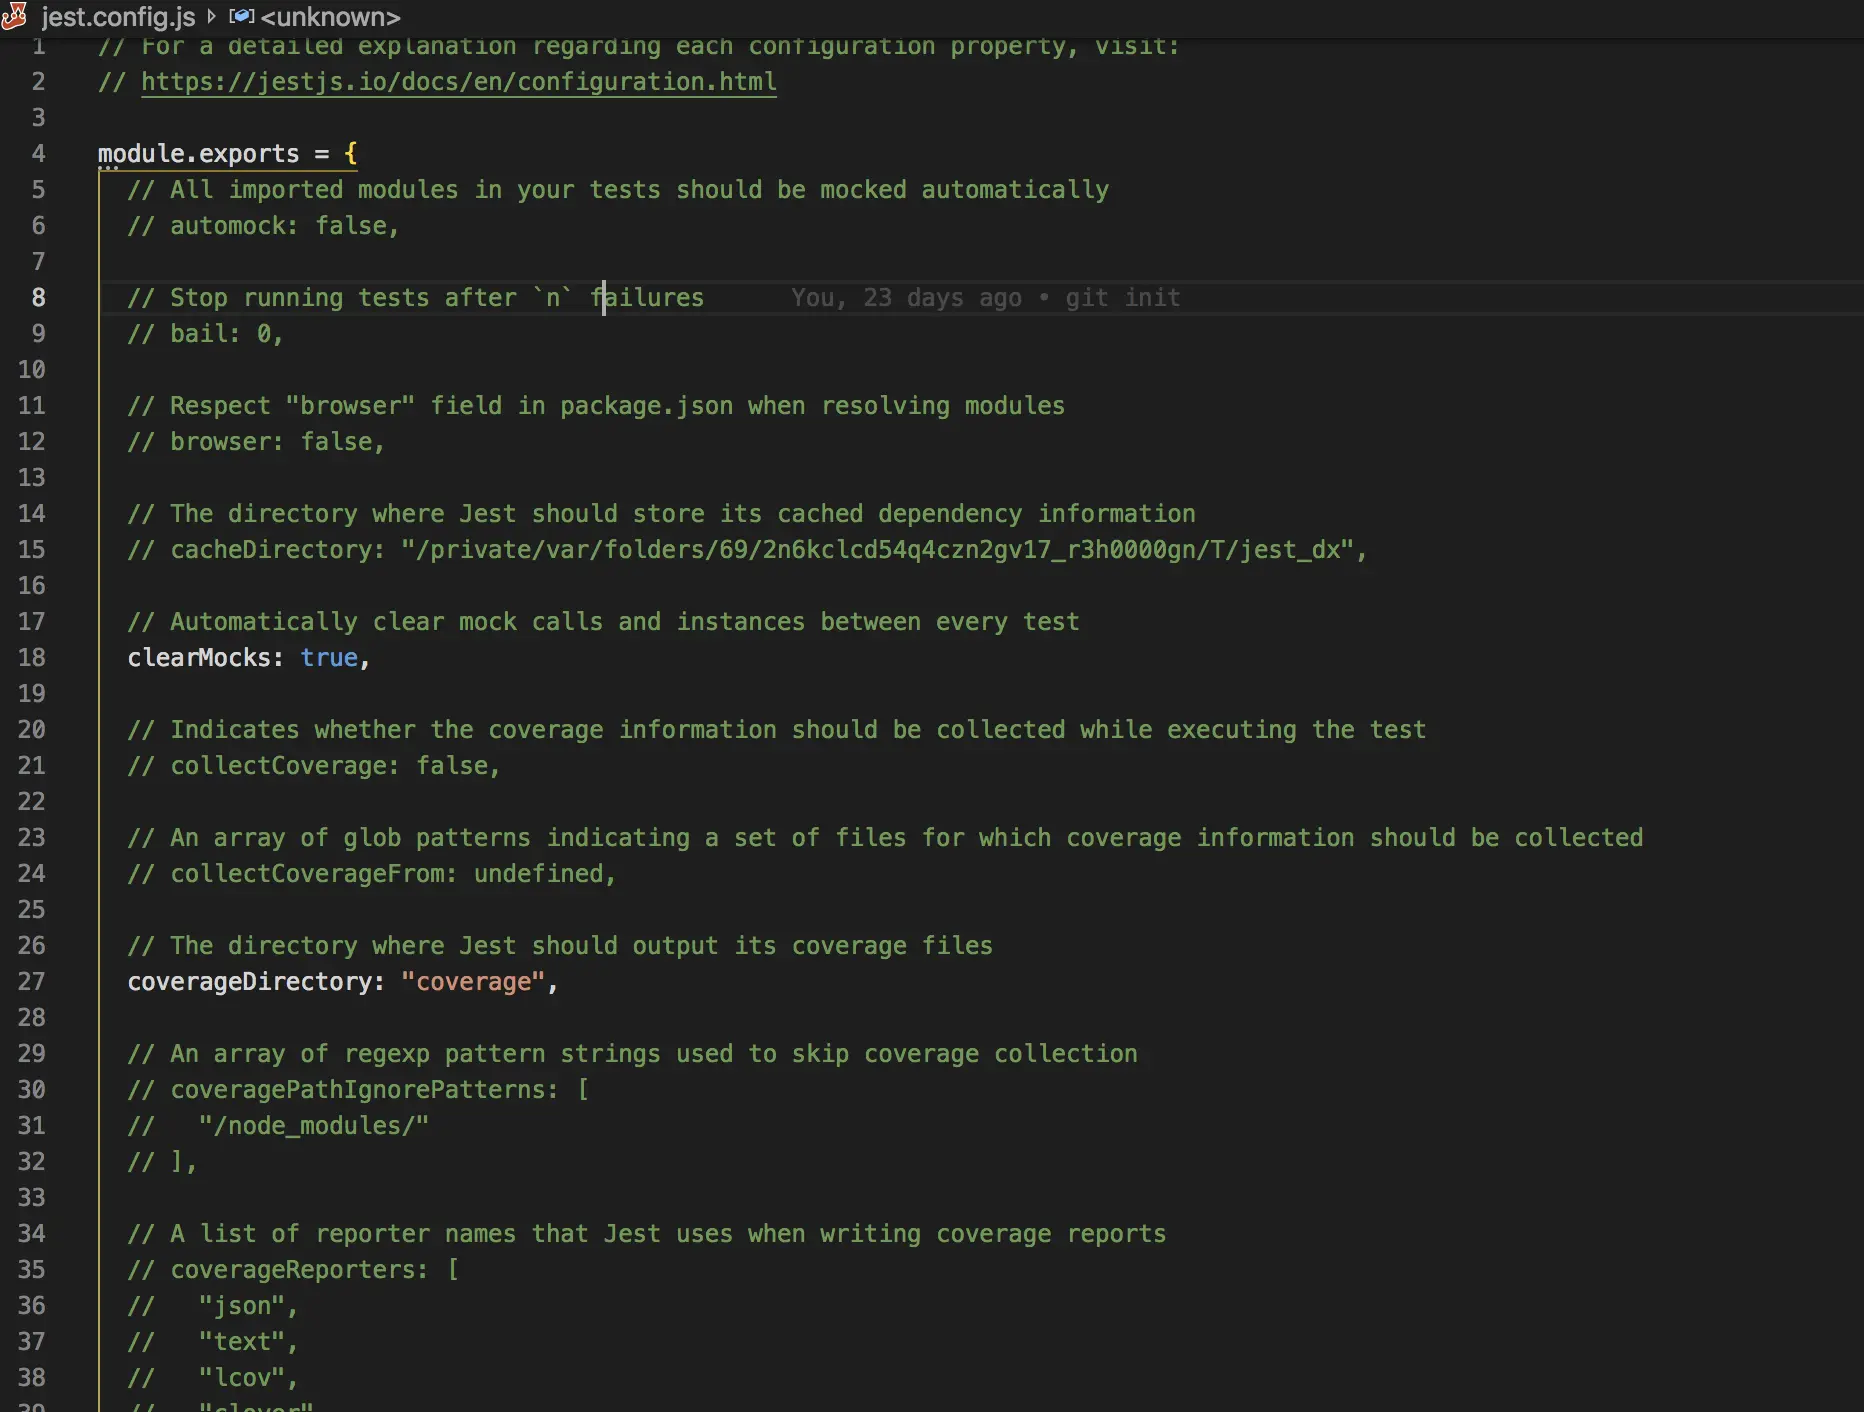Click the '// collectCoverage: false,' comment
Image resolution: width=1864 pixels, height=1412 pixels.
[x=314, y=766]
